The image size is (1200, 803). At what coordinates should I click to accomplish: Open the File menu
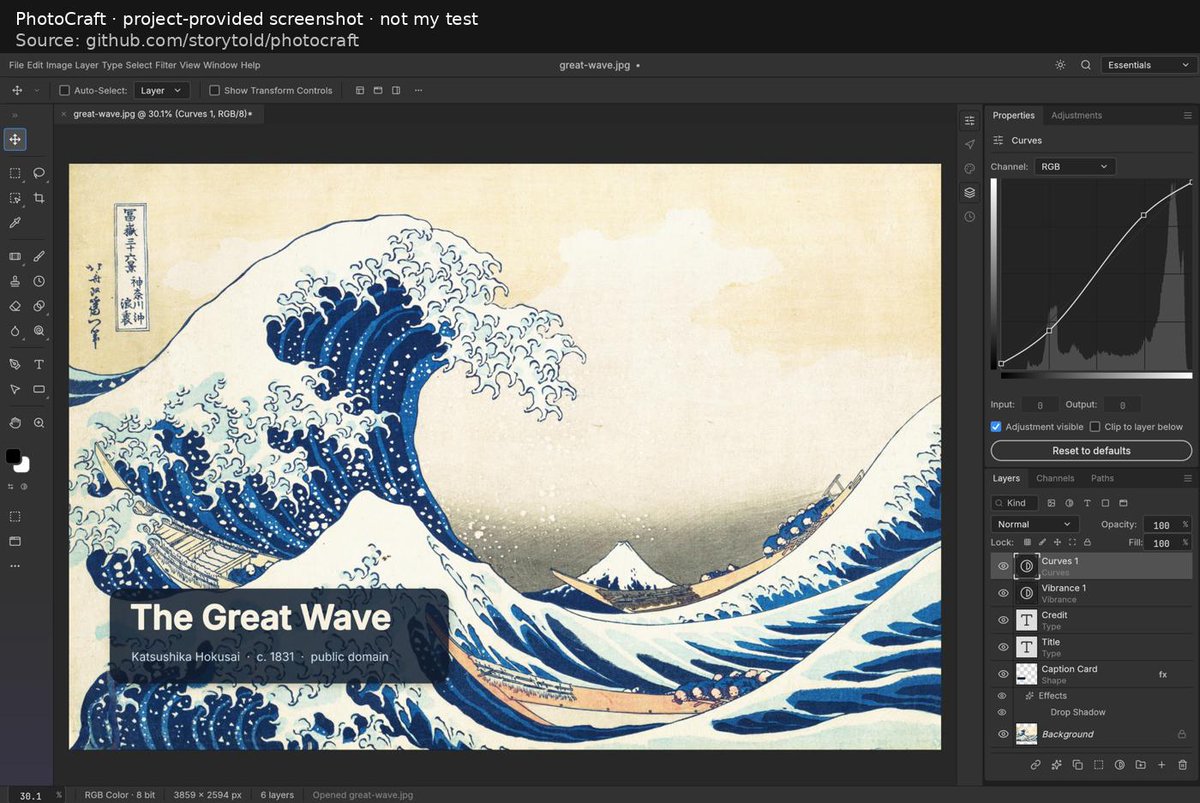[16, 65]
